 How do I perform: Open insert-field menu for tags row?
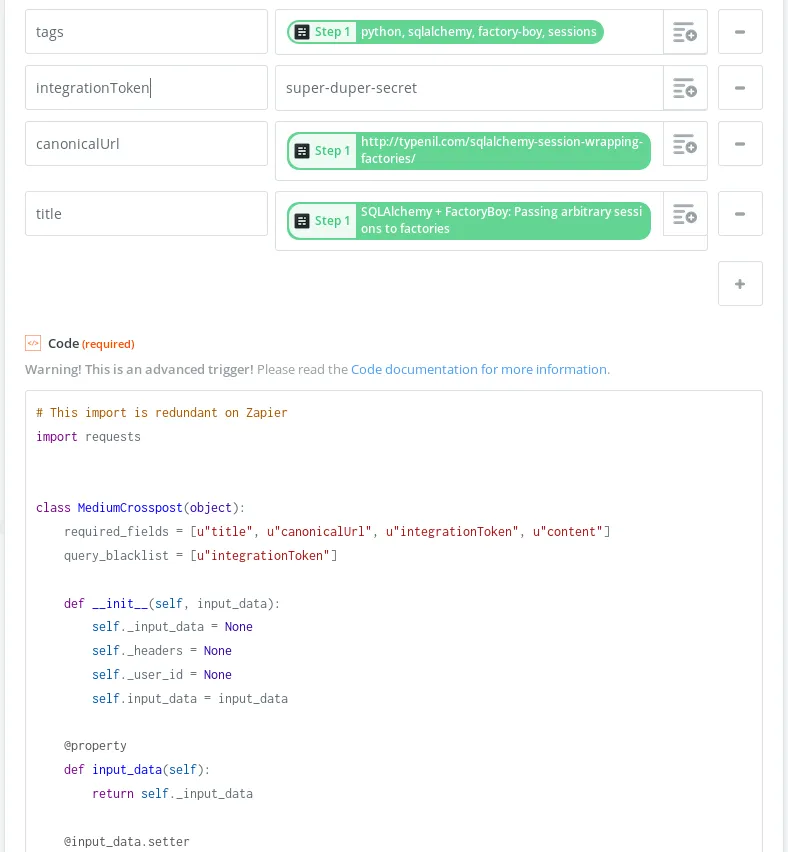click(x=685, y=32)
